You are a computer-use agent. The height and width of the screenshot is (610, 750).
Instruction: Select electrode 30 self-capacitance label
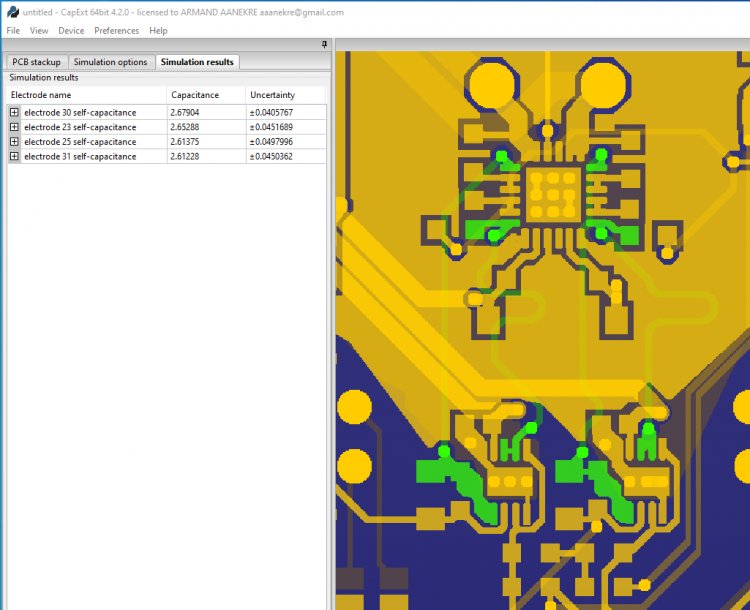click(x=80, y=112)
